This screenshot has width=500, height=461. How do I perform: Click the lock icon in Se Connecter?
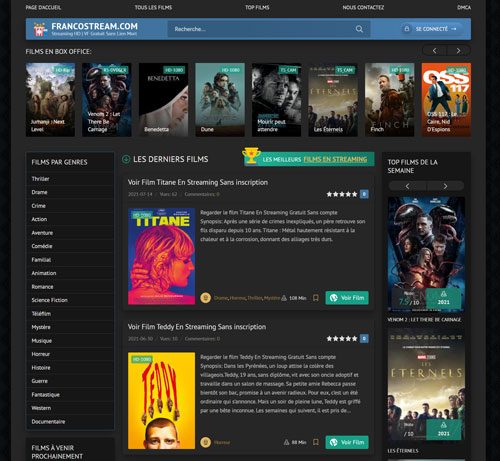(x=407, y=29)
